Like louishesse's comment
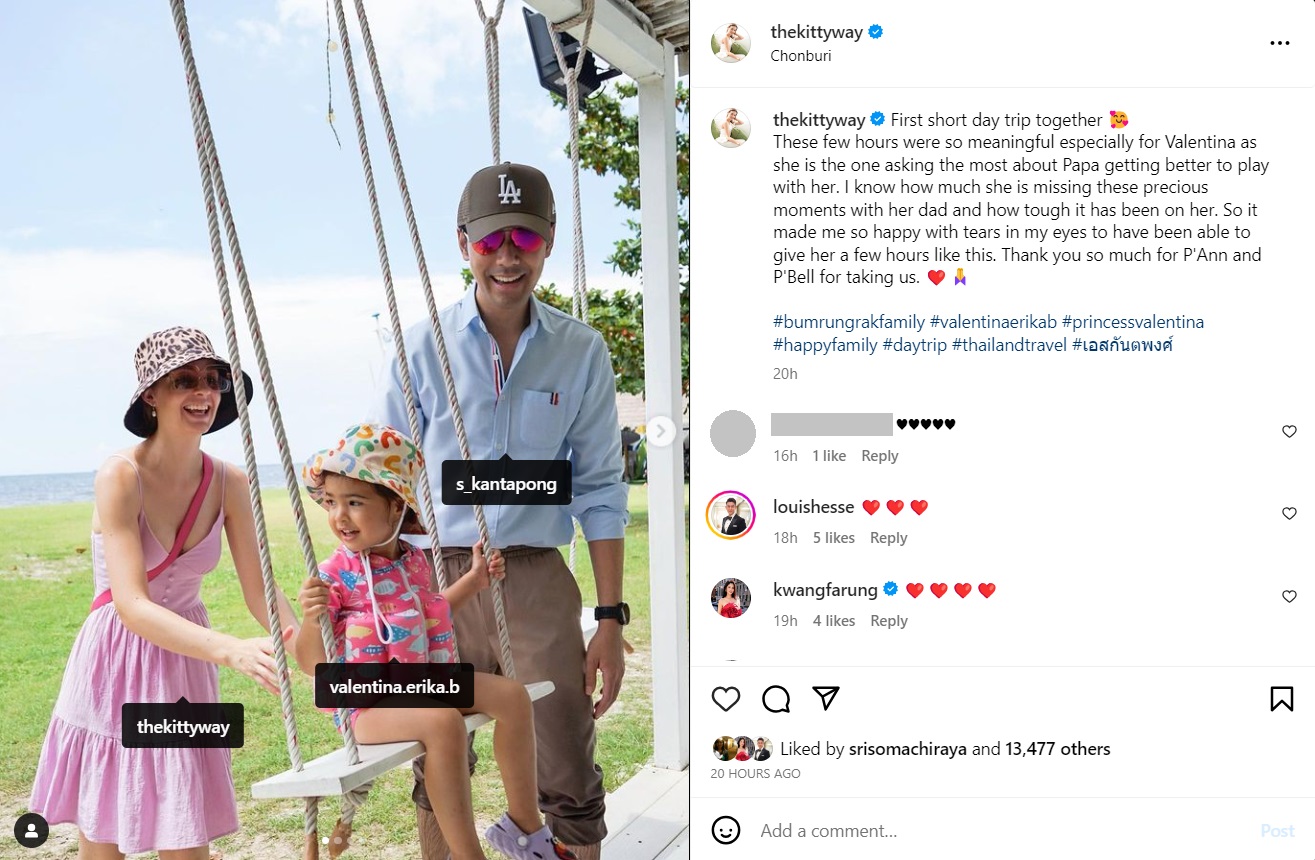 coord(1289,513)
